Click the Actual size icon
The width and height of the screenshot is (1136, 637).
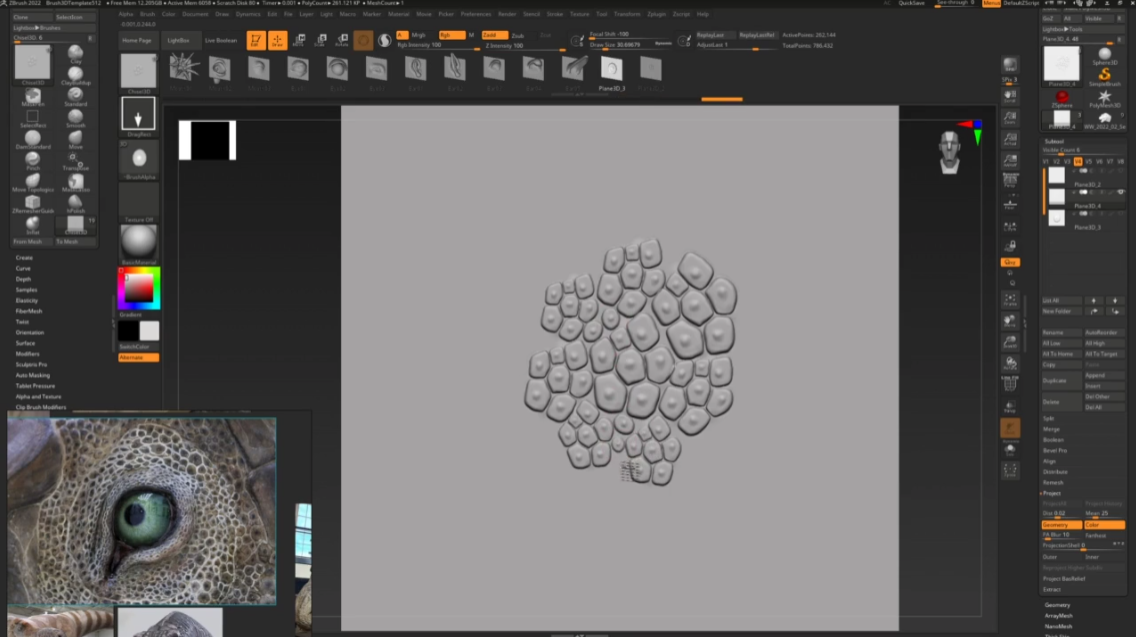tap(1009, 138)
